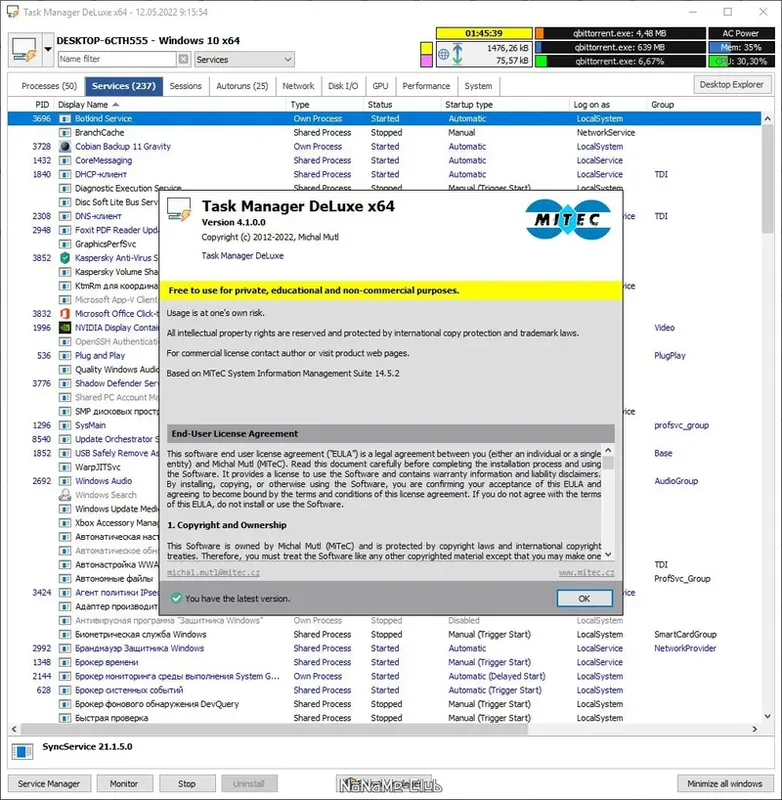The image size is (782, 800).
Task: Click the SysMain service icon
Action: tap(65, 426)
